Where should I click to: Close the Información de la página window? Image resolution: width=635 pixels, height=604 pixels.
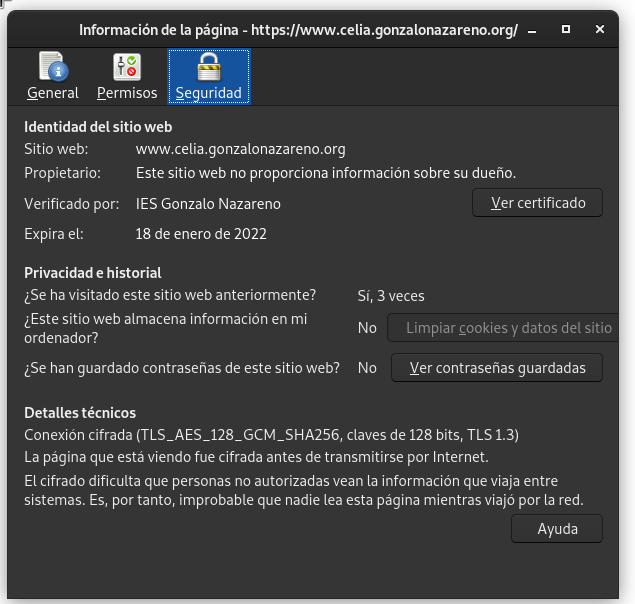(x=598, y=30)
